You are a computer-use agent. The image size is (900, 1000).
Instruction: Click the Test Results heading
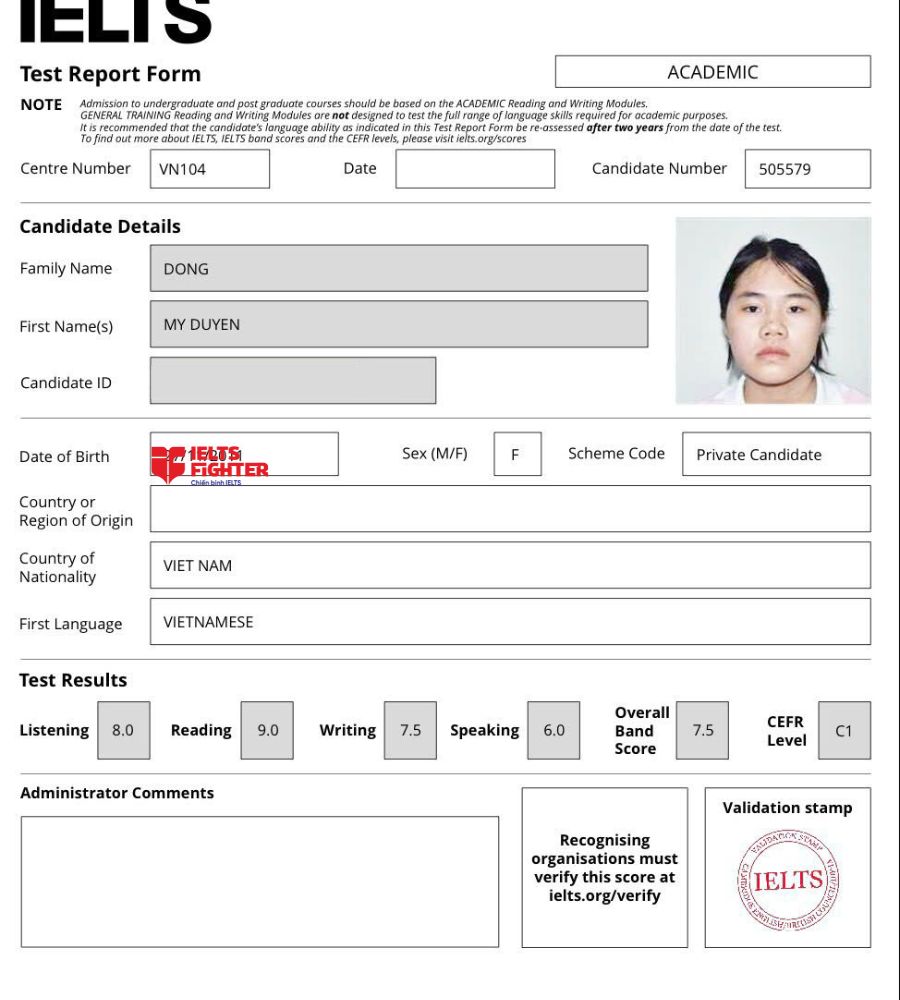coord(73,680)
